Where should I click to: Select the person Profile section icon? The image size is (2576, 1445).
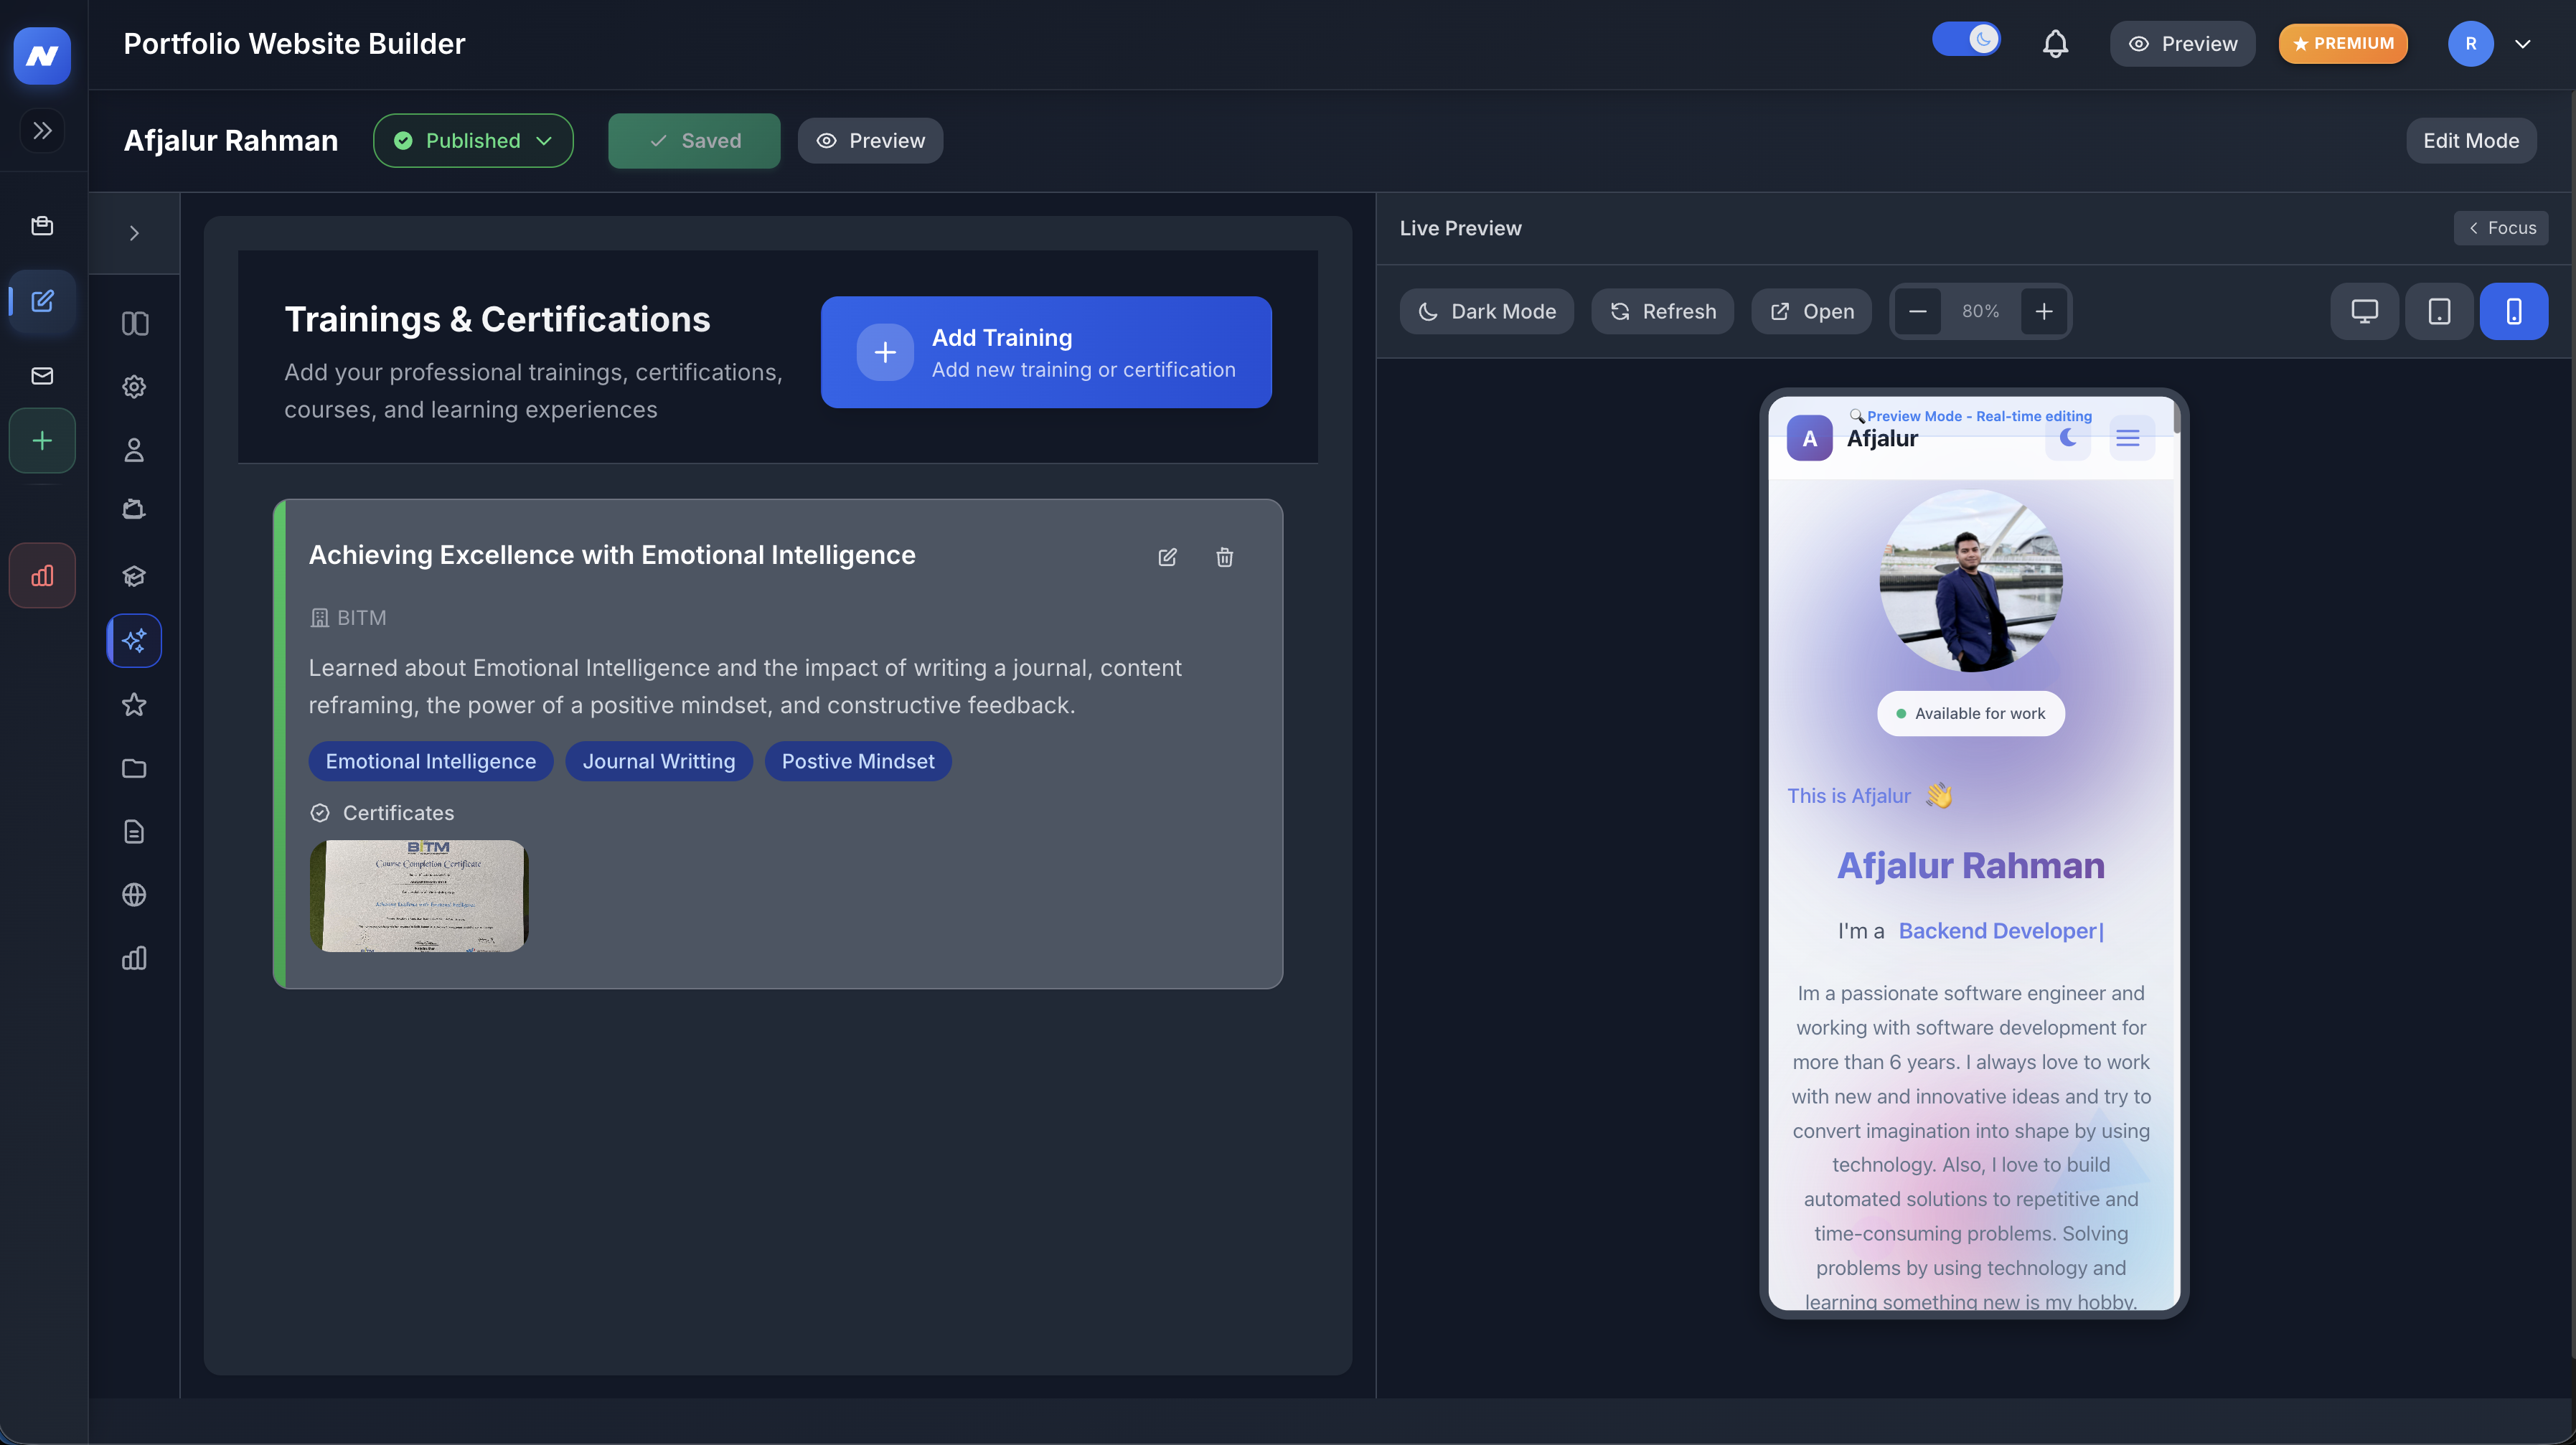(x=134, y=450)
